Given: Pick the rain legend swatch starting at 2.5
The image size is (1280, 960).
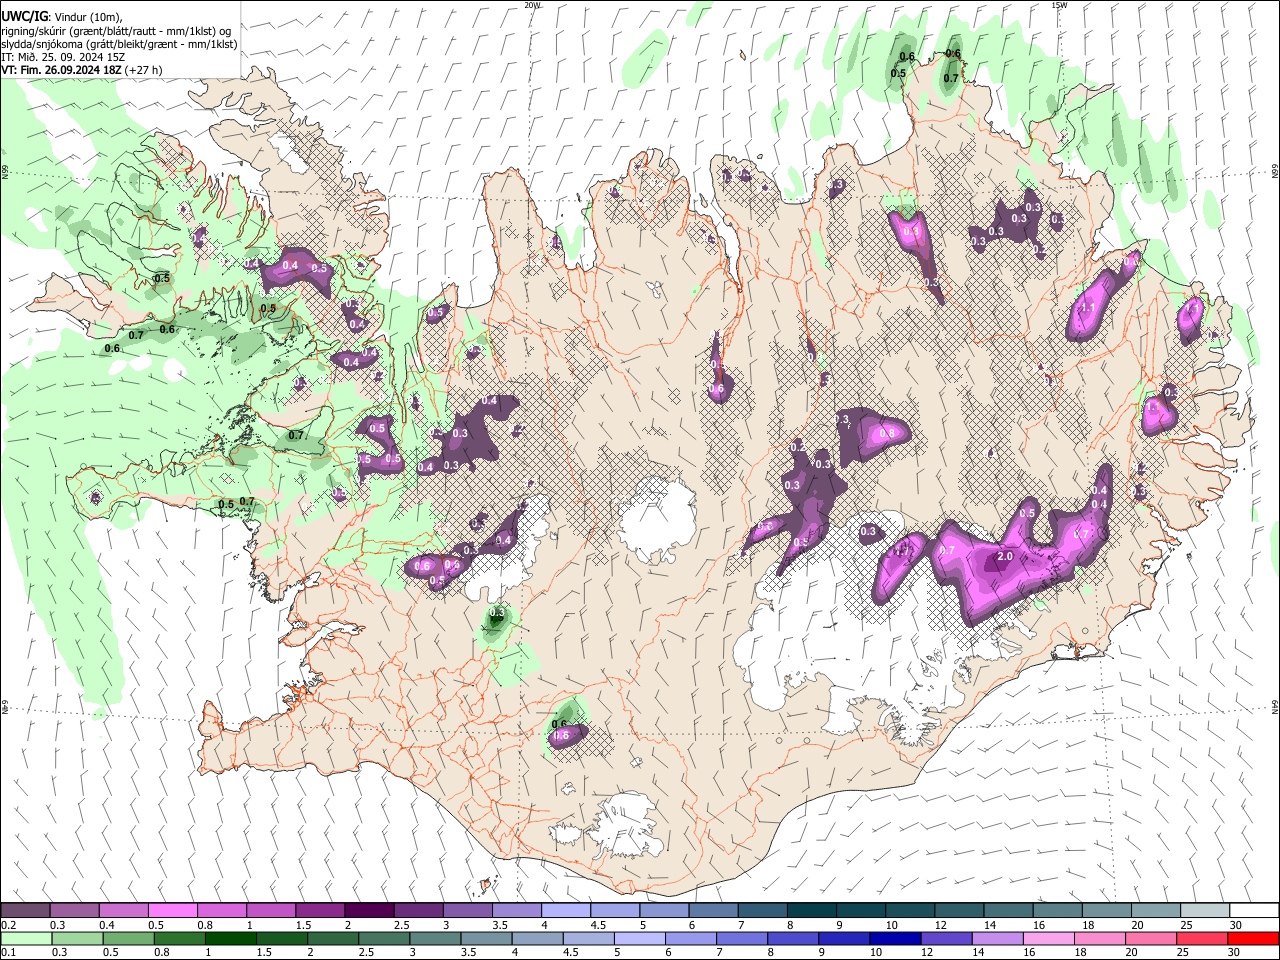Looking at the screenshot, I should (x=383, y=938).
